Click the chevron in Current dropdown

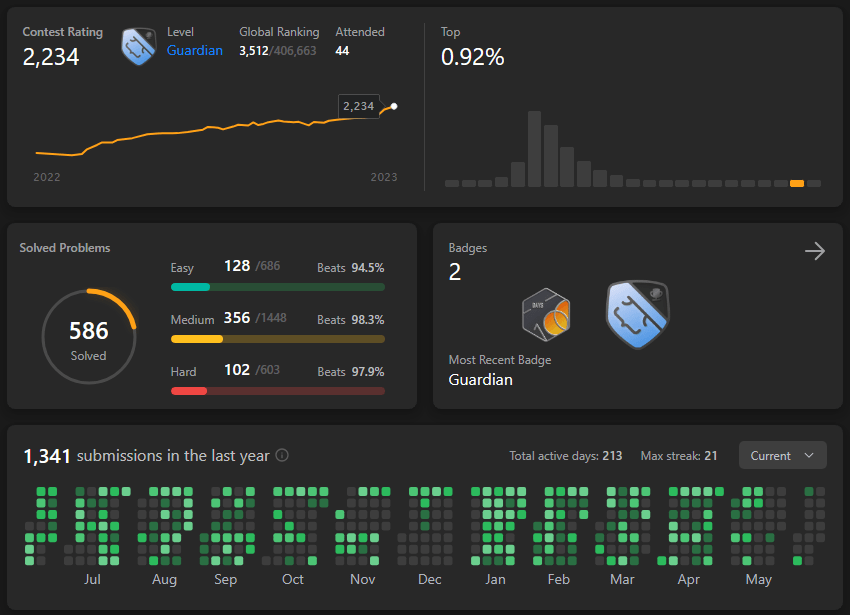(x=809, y=456)
